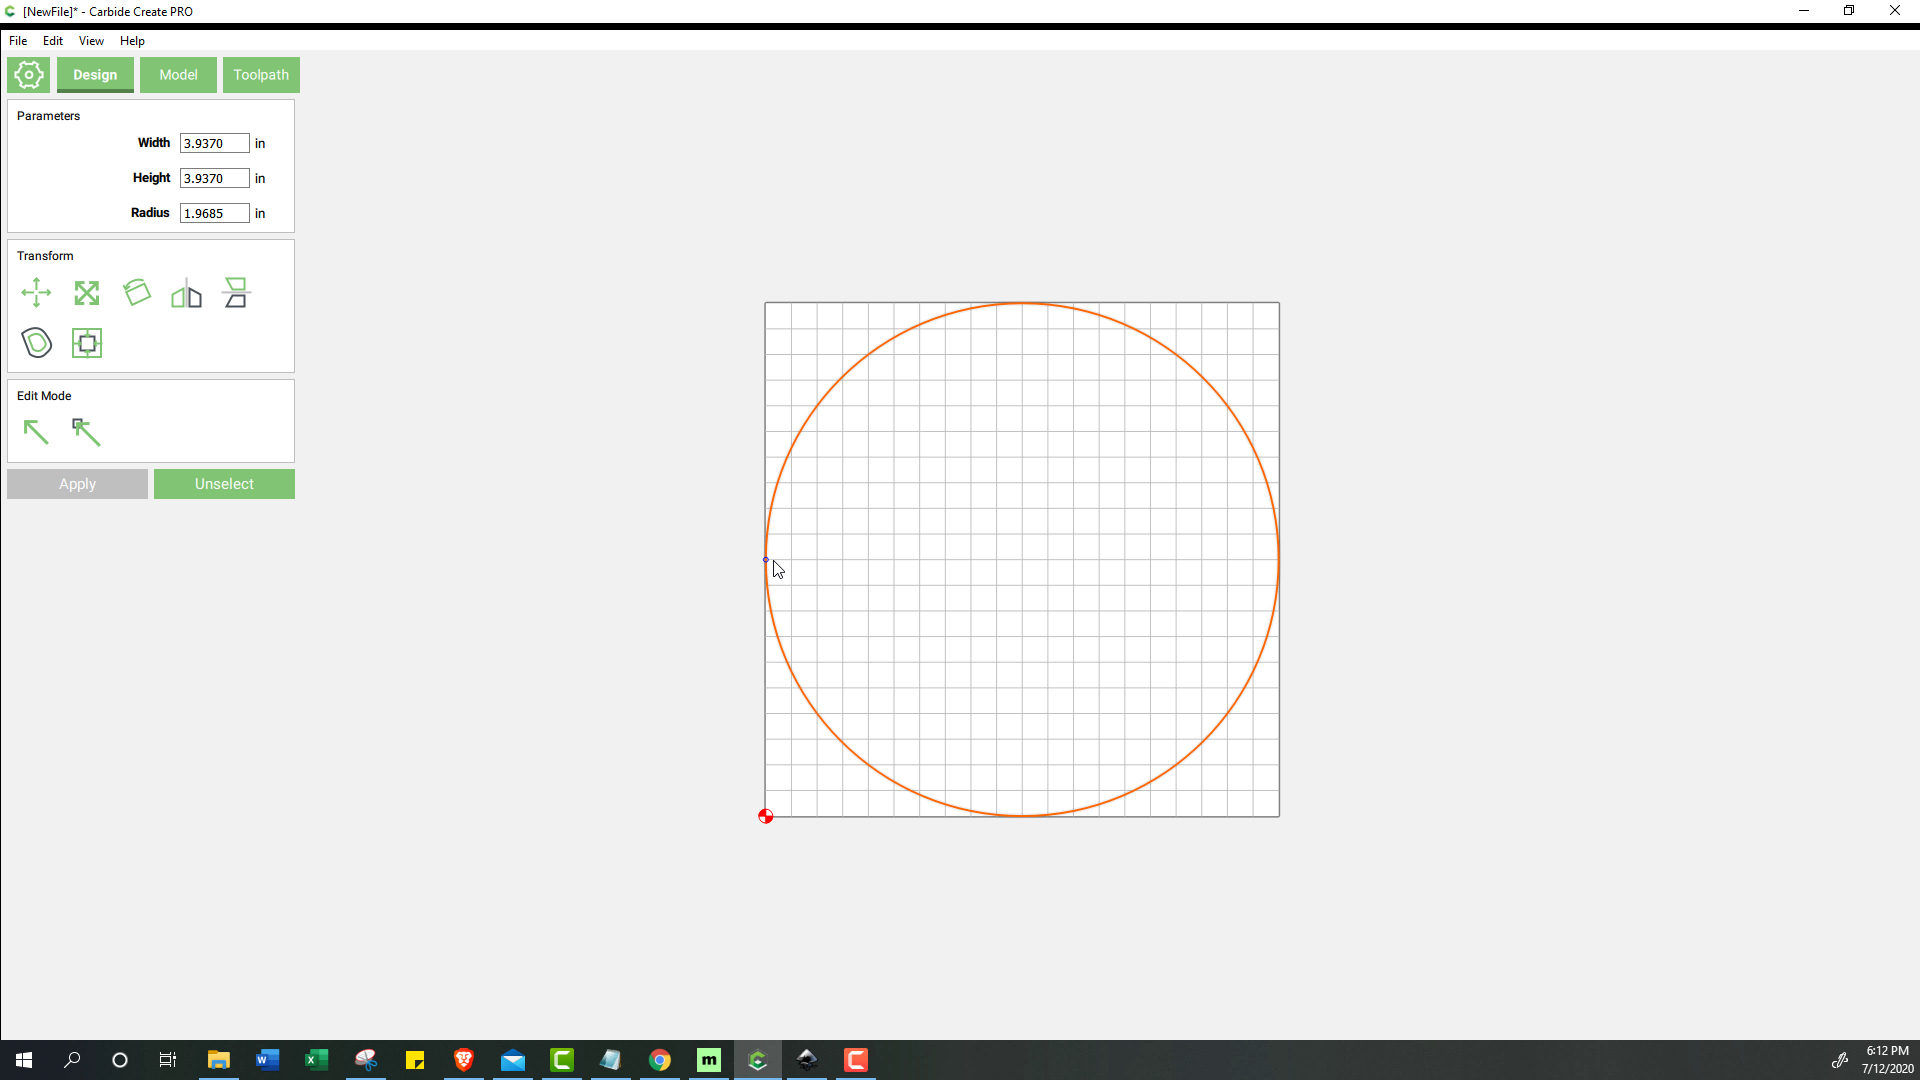The width and height of the screenshot is (1920, 1080).
Task: Click the Unselect button
Action: point(224,483)
